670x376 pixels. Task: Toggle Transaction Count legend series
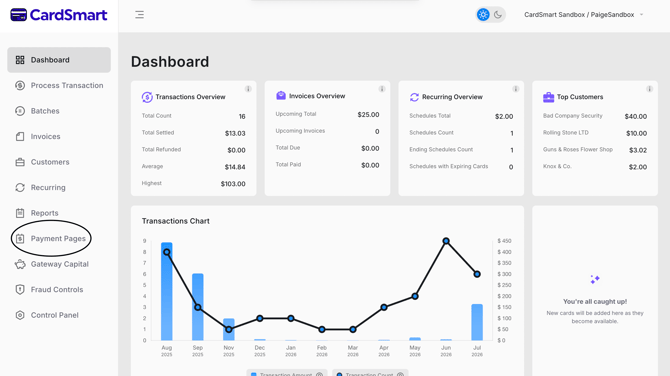click(x=370, y=374)
